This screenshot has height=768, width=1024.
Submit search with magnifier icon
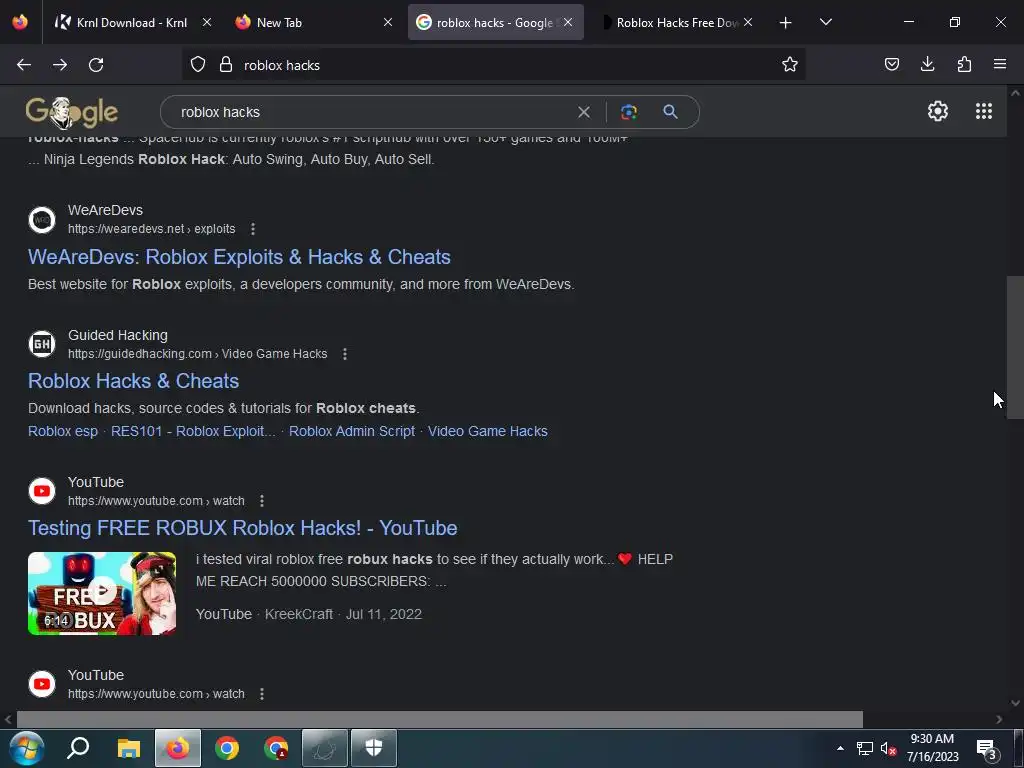point(670,112)
